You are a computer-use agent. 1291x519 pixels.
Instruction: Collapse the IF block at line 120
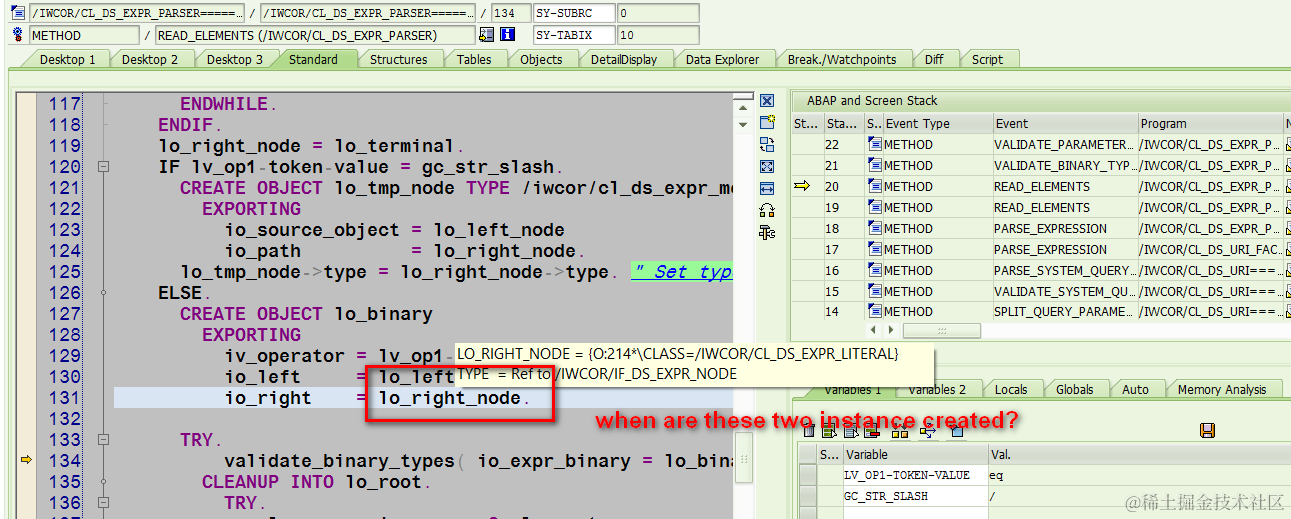[103, 167]
